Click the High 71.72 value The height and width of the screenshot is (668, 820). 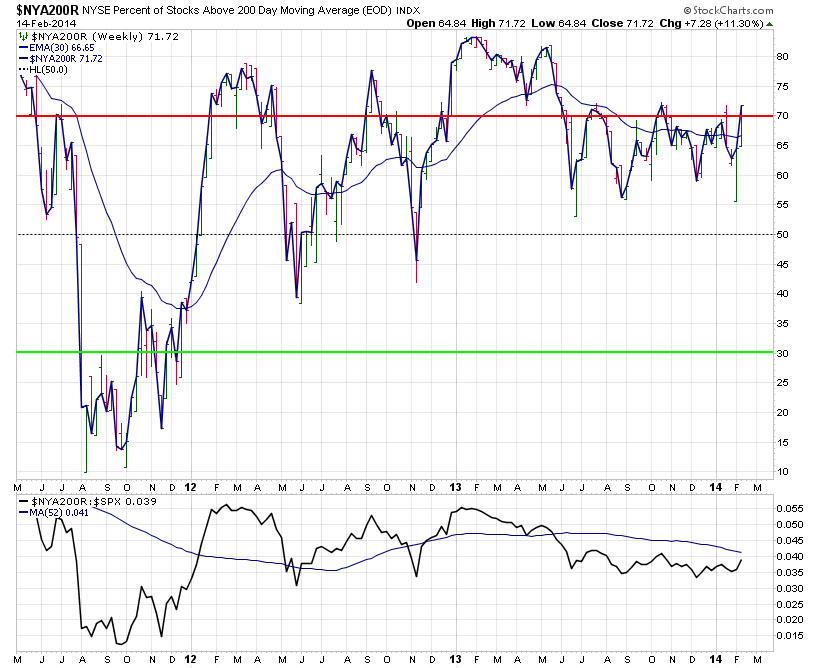tap(498, 24)
